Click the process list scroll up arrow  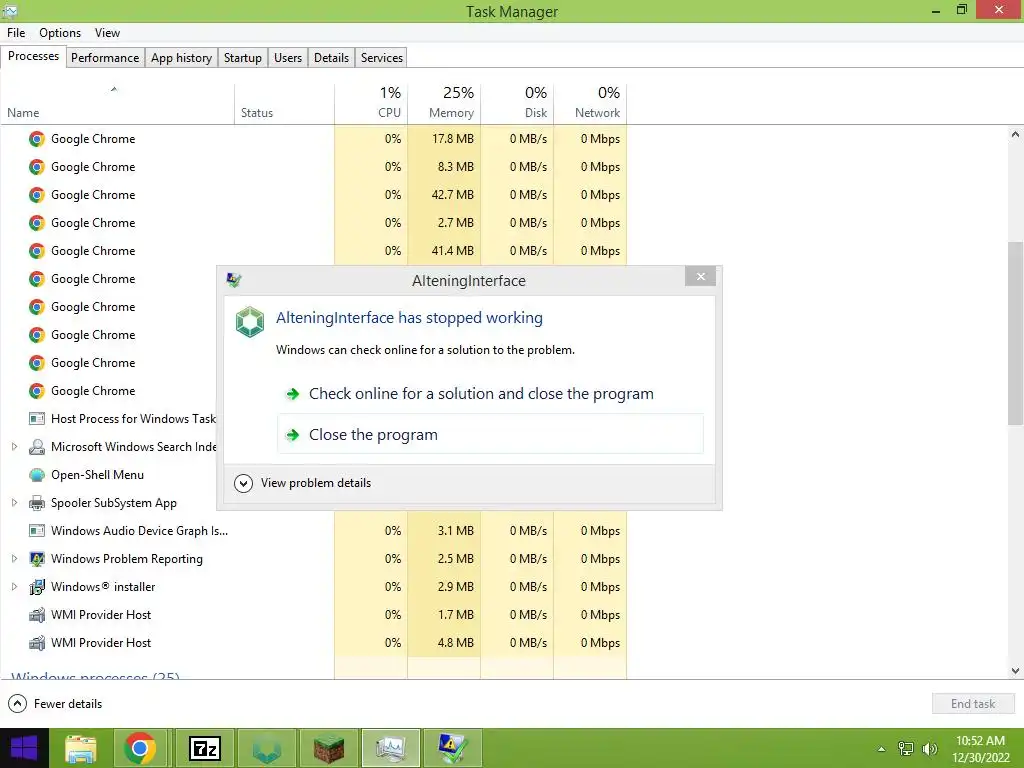pos(1015,135)
